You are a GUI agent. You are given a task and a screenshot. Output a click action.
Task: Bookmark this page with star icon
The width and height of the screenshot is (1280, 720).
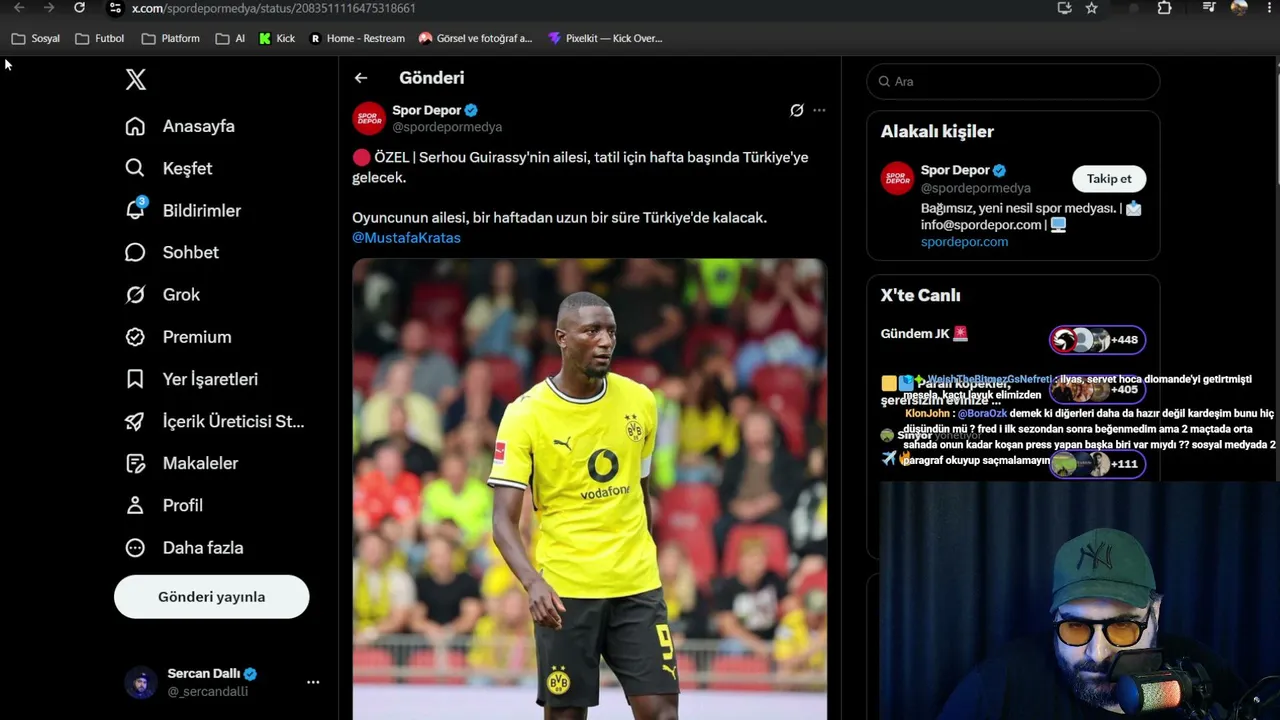[1092, 8]
